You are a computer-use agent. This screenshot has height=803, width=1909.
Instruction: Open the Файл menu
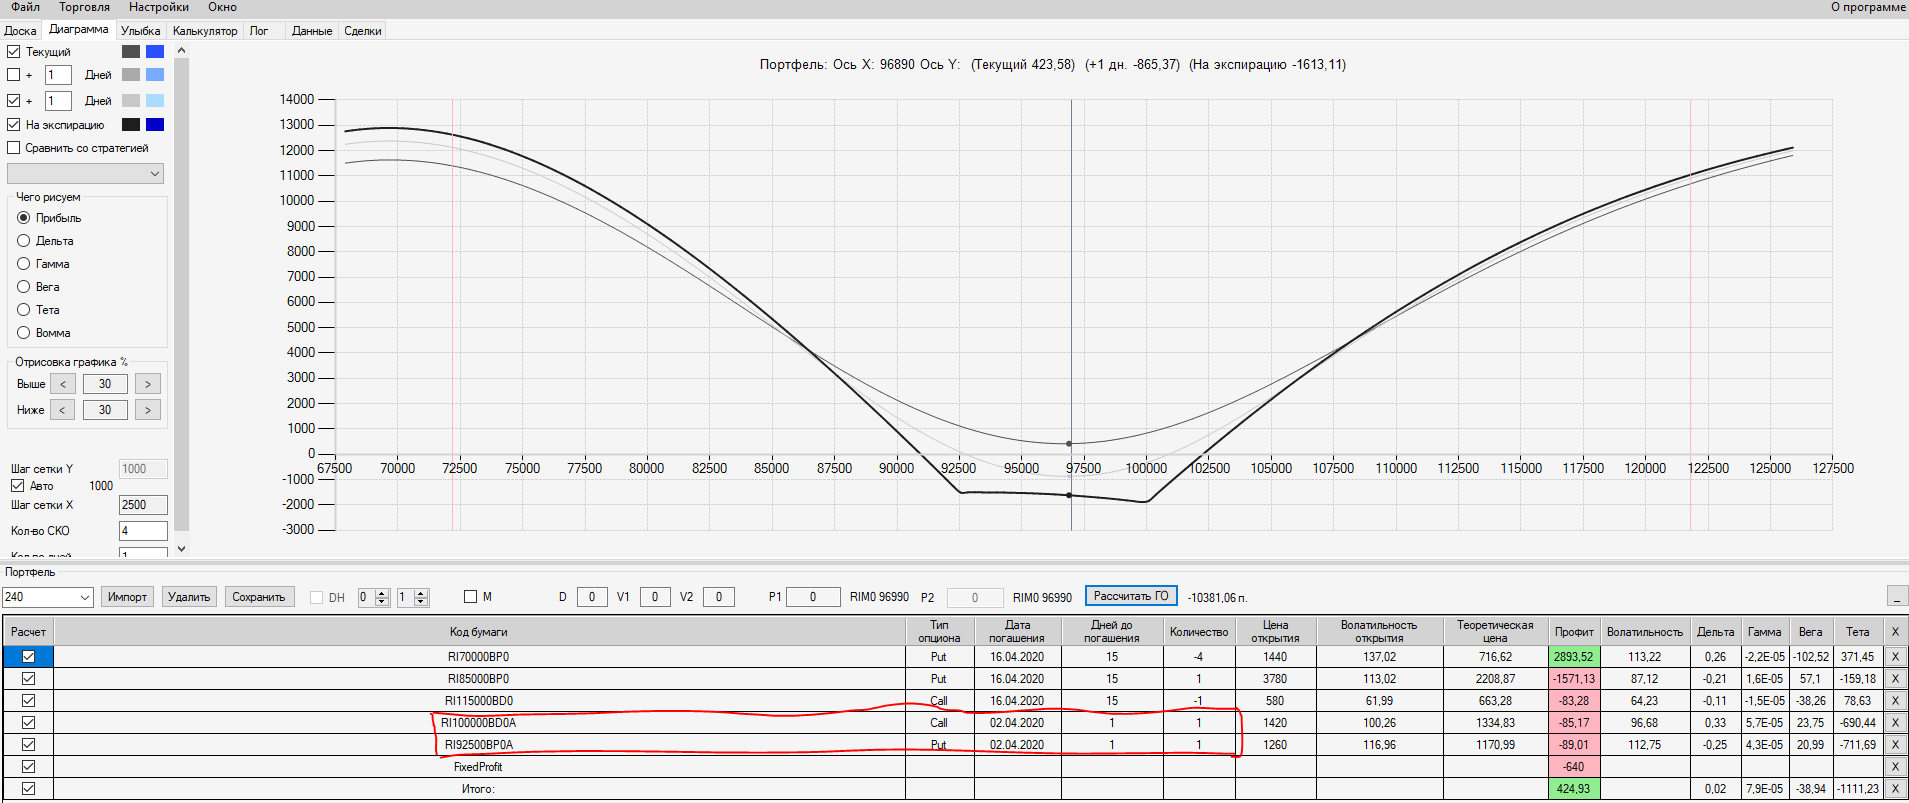(x=25, y=7)
